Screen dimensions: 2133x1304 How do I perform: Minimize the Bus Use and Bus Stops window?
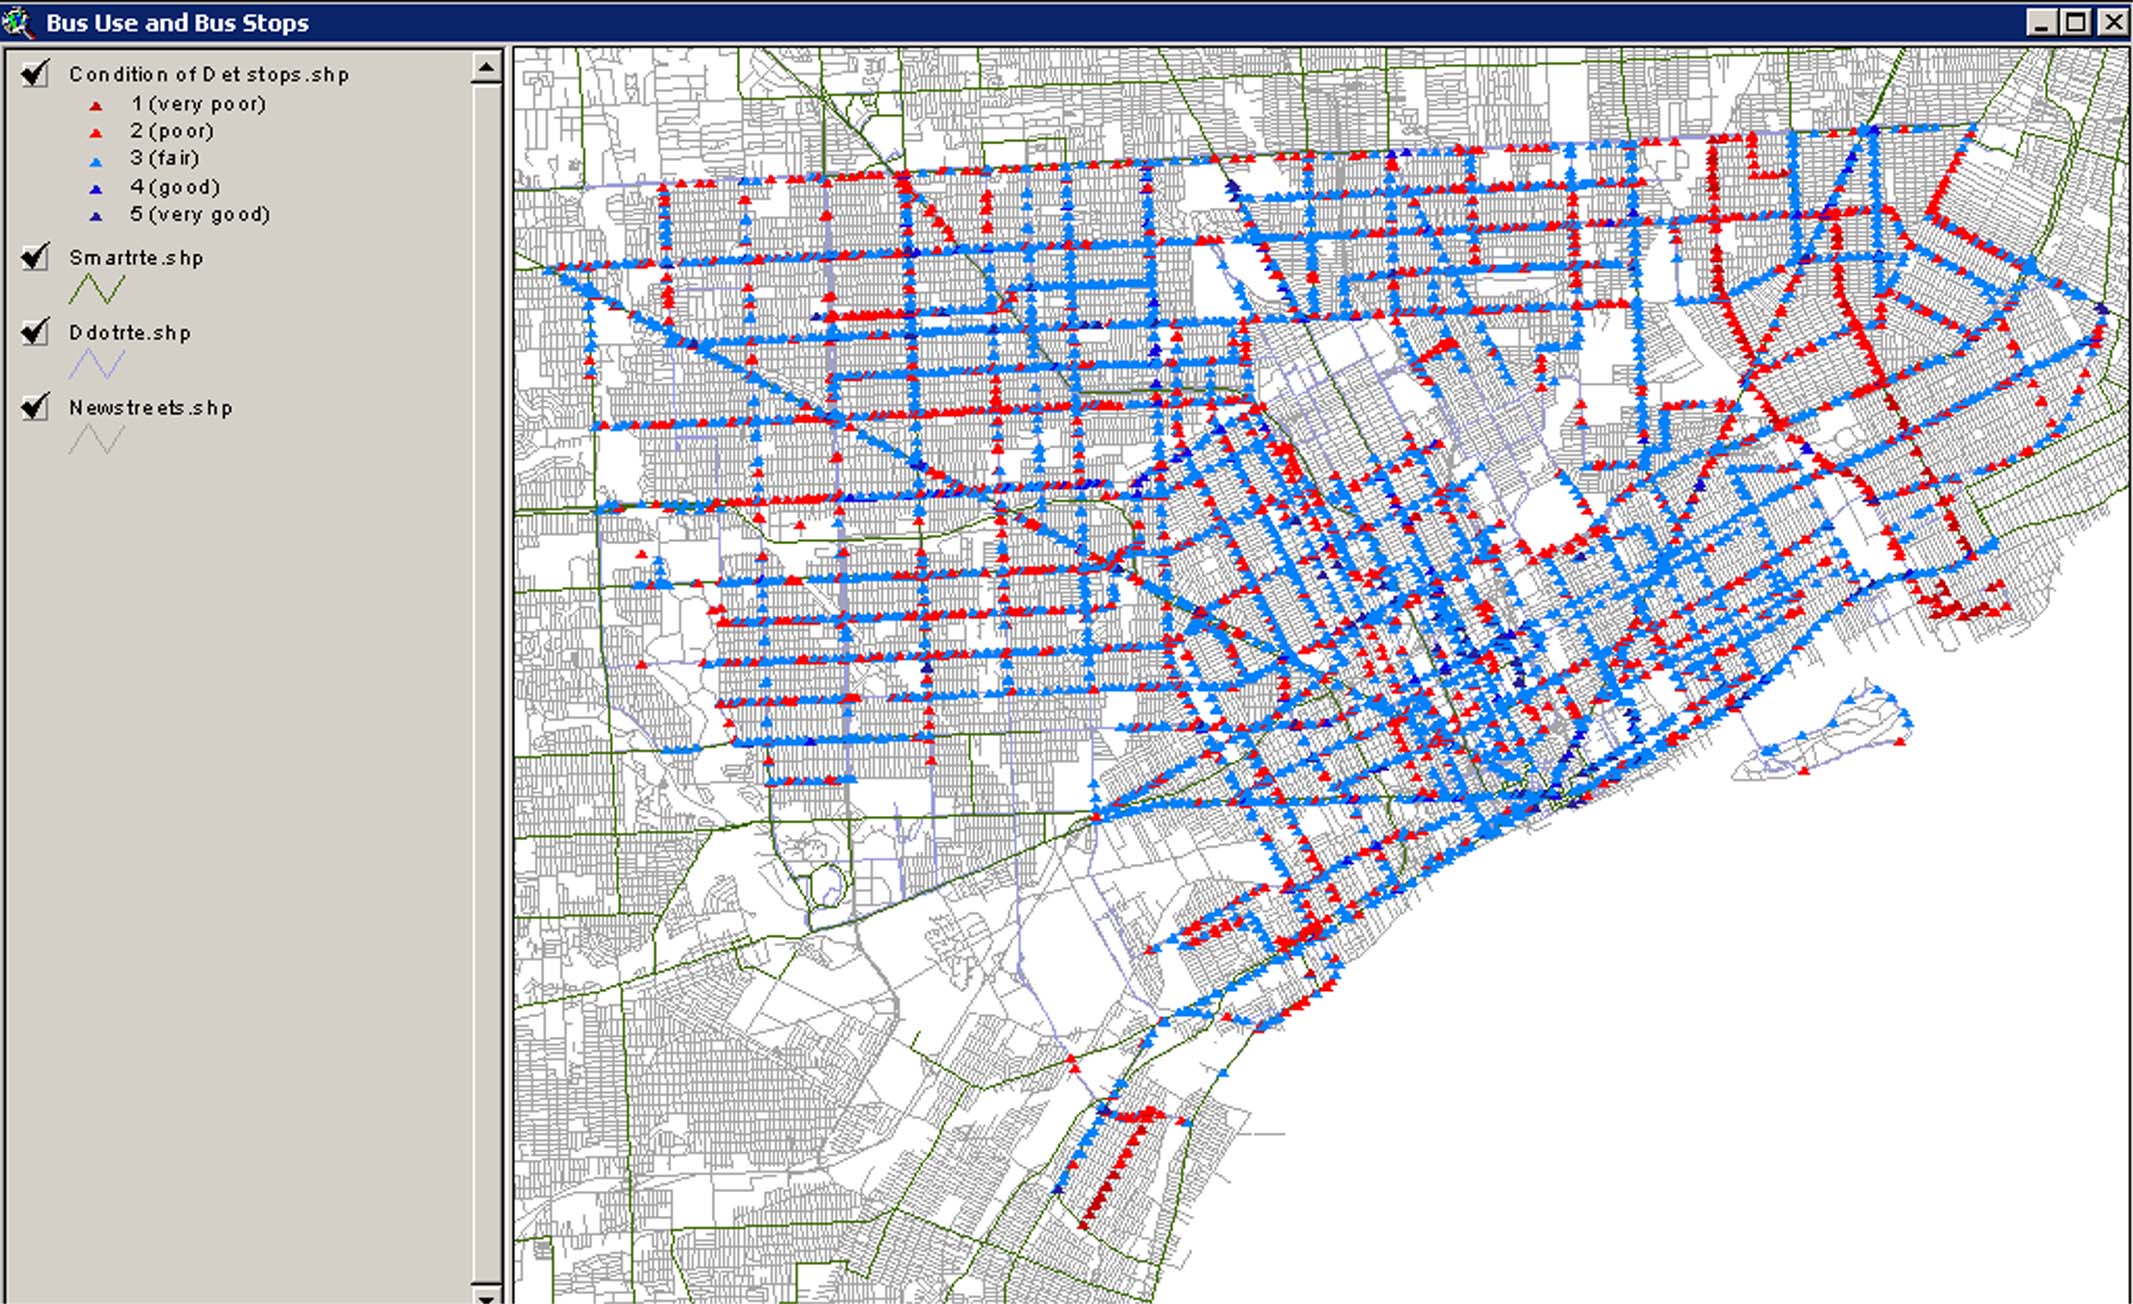point(2041,22)
